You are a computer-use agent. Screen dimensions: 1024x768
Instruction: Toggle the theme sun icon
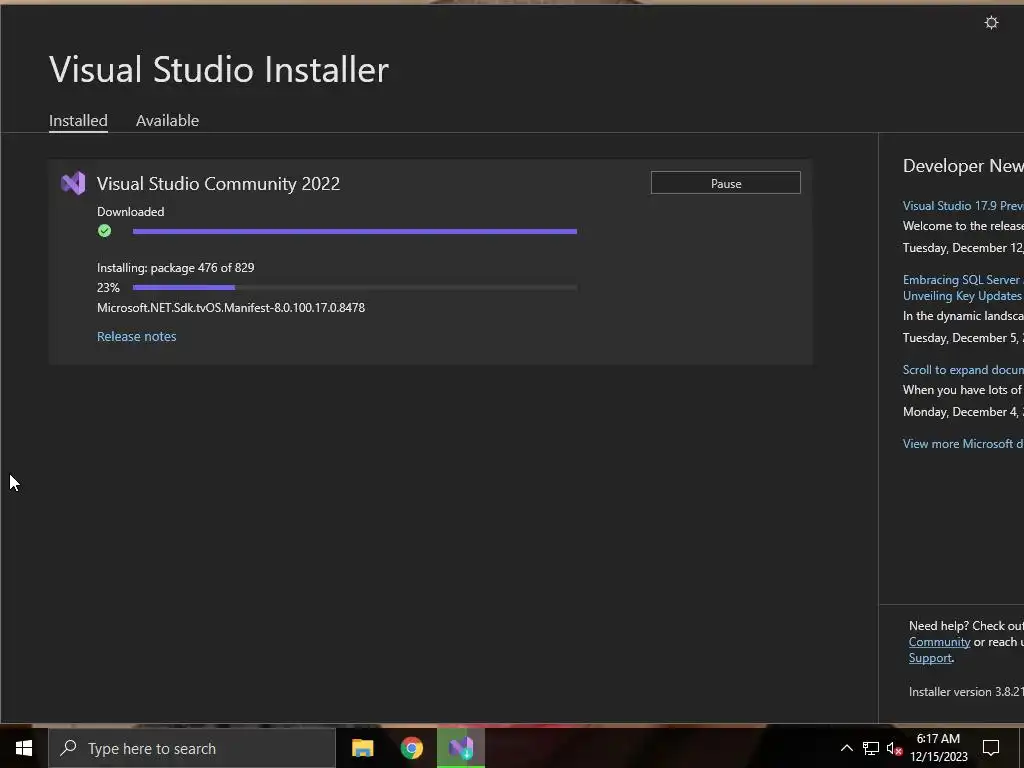[991, 23]
